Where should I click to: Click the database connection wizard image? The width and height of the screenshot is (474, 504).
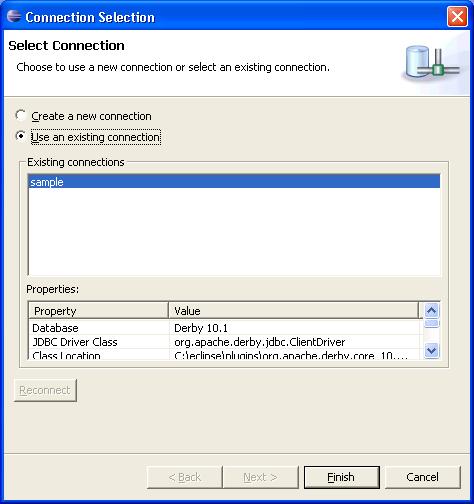(x=433, y=64)
